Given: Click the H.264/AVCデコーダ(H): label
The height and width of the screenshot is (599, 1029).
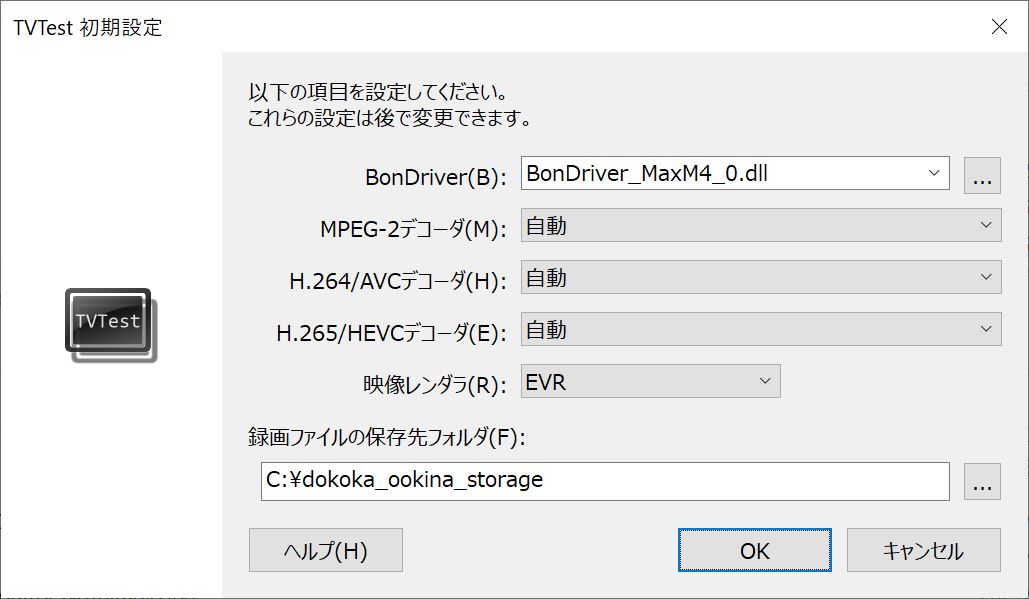Looking at the screenshot, I should pyautogui.click(x=398, y=281).
